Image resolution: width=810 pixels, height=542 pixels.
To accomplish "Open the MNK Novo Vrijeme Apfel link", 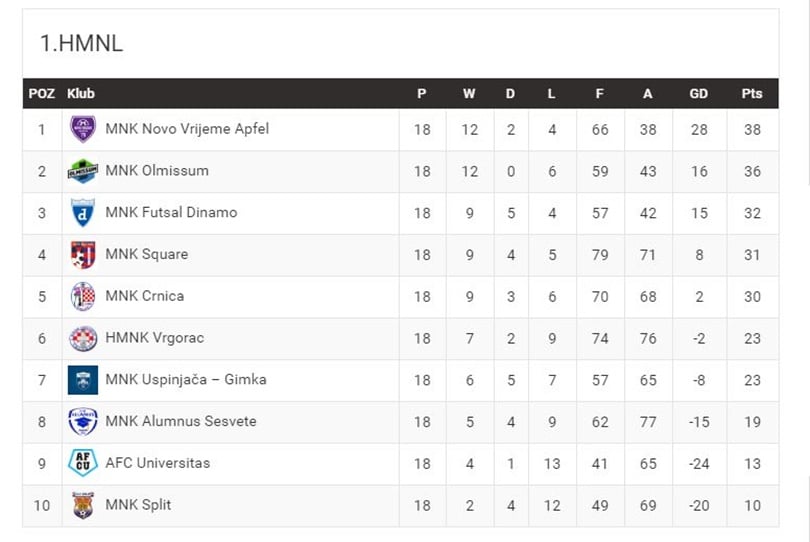I will pos(187,129).
